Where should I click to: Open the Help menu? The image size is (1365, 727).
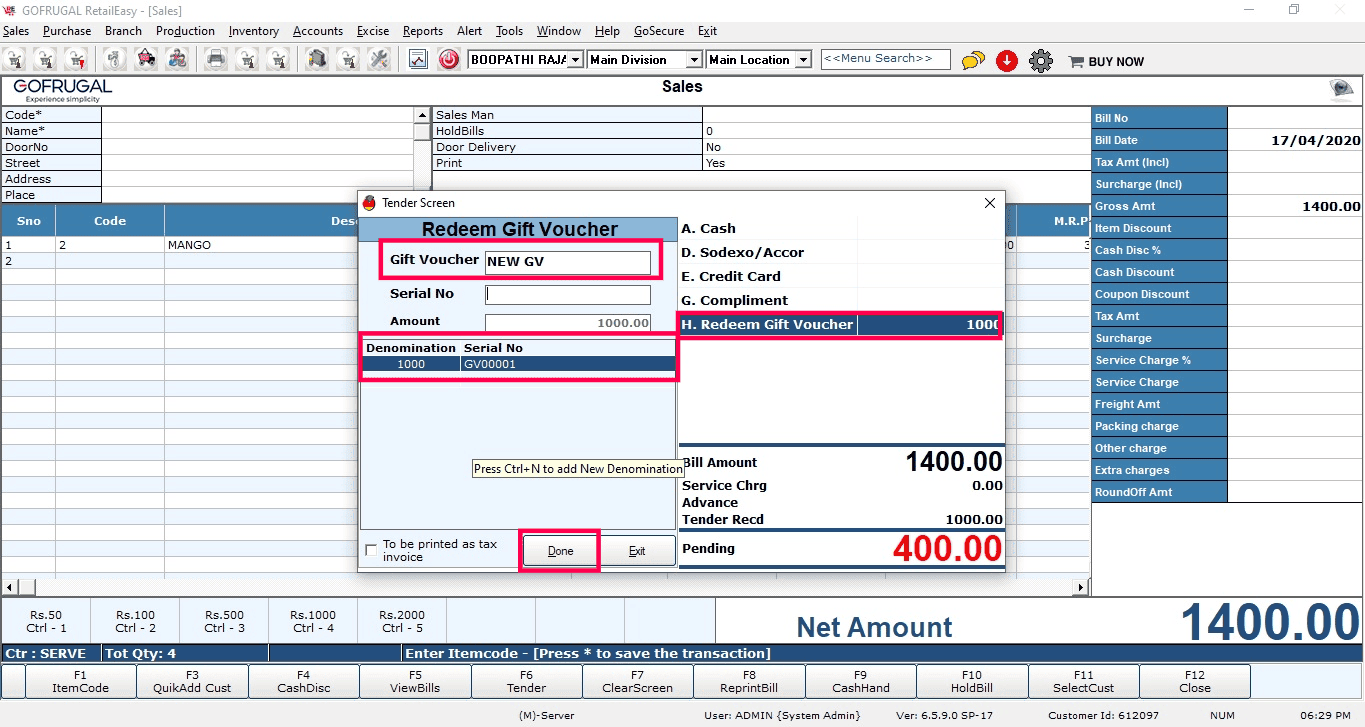607,31
